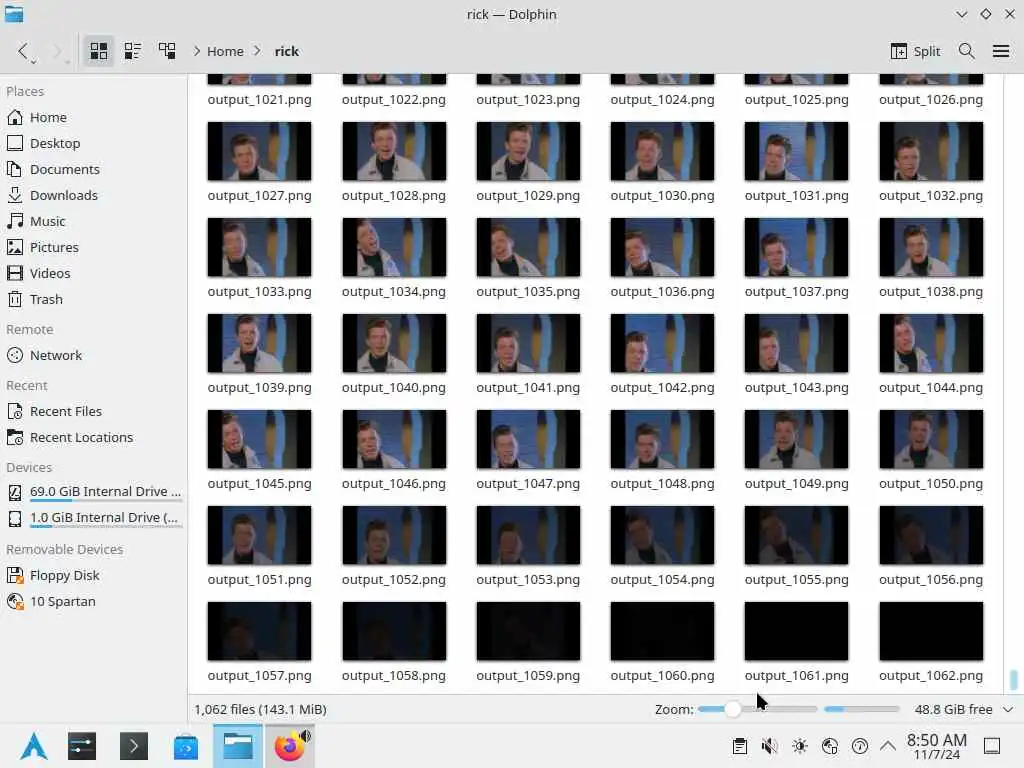This screenshot has width=1024, height=768.
Task: Click the Split view button
Action: [x=916, y=51]
